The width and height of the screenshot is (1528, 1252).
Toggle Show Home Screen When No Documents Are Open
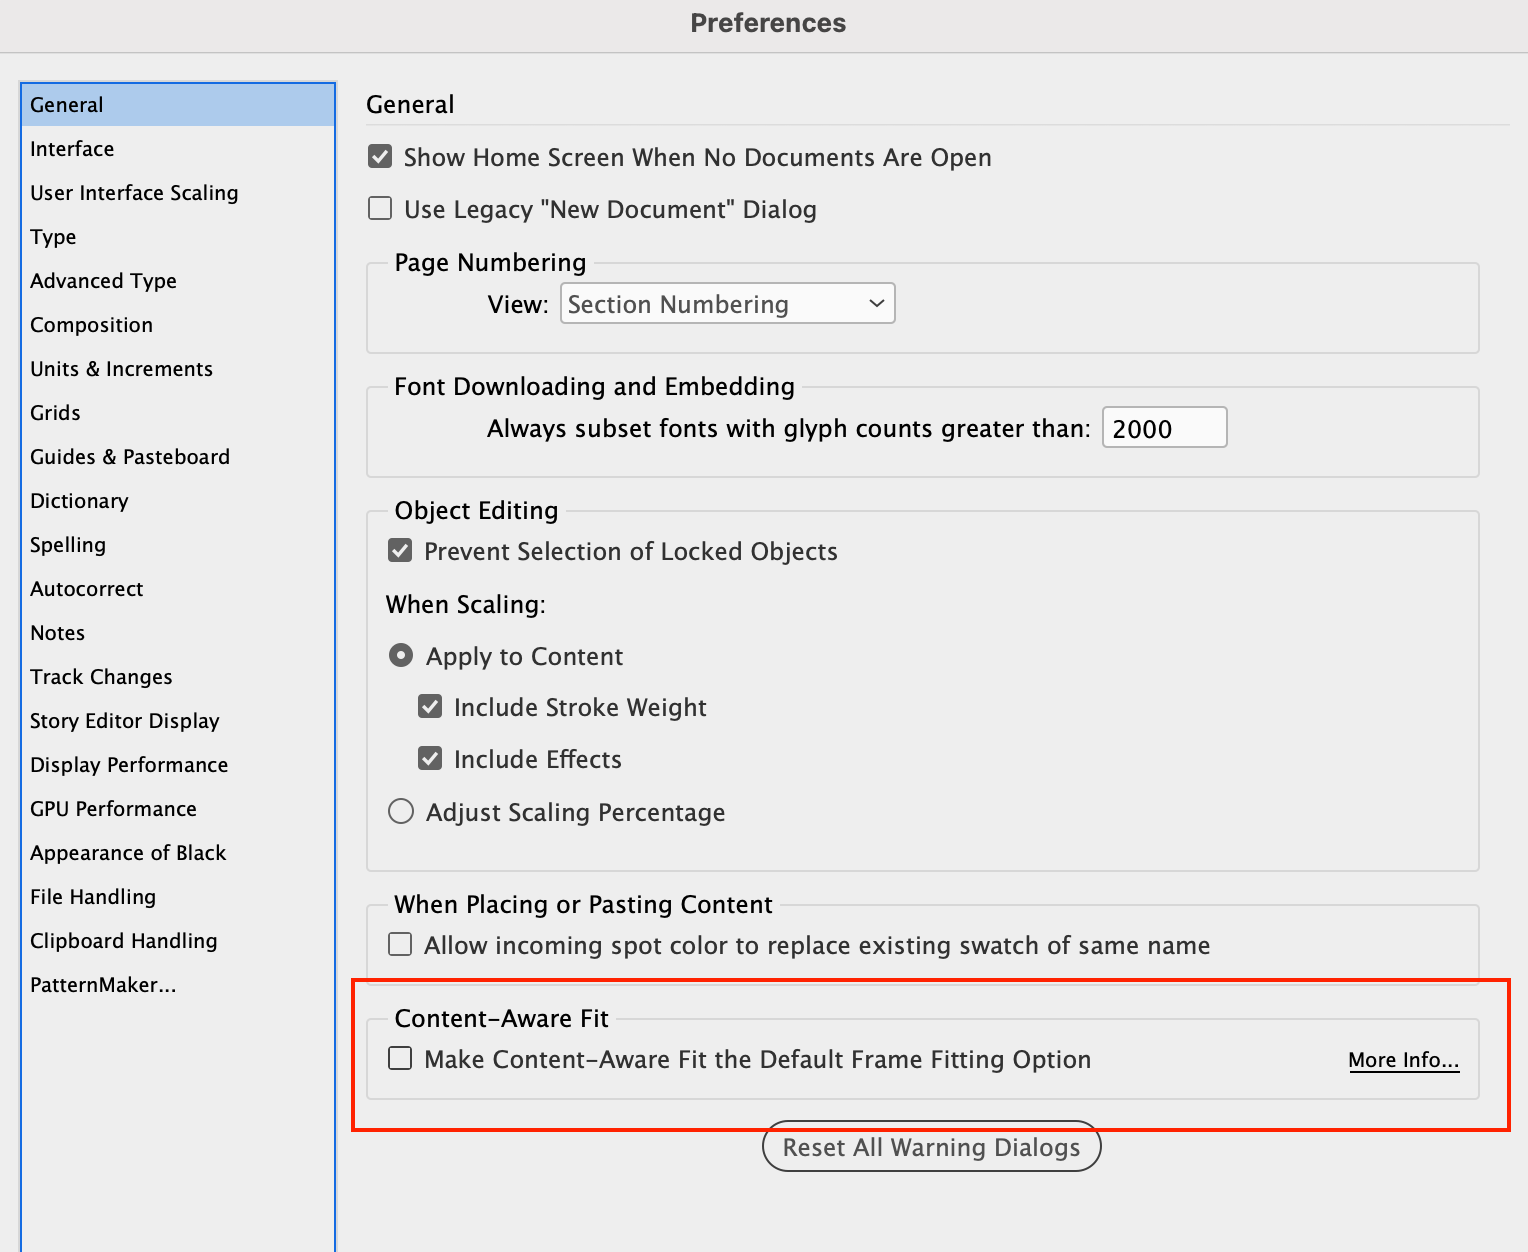click(x=380, y=157)
